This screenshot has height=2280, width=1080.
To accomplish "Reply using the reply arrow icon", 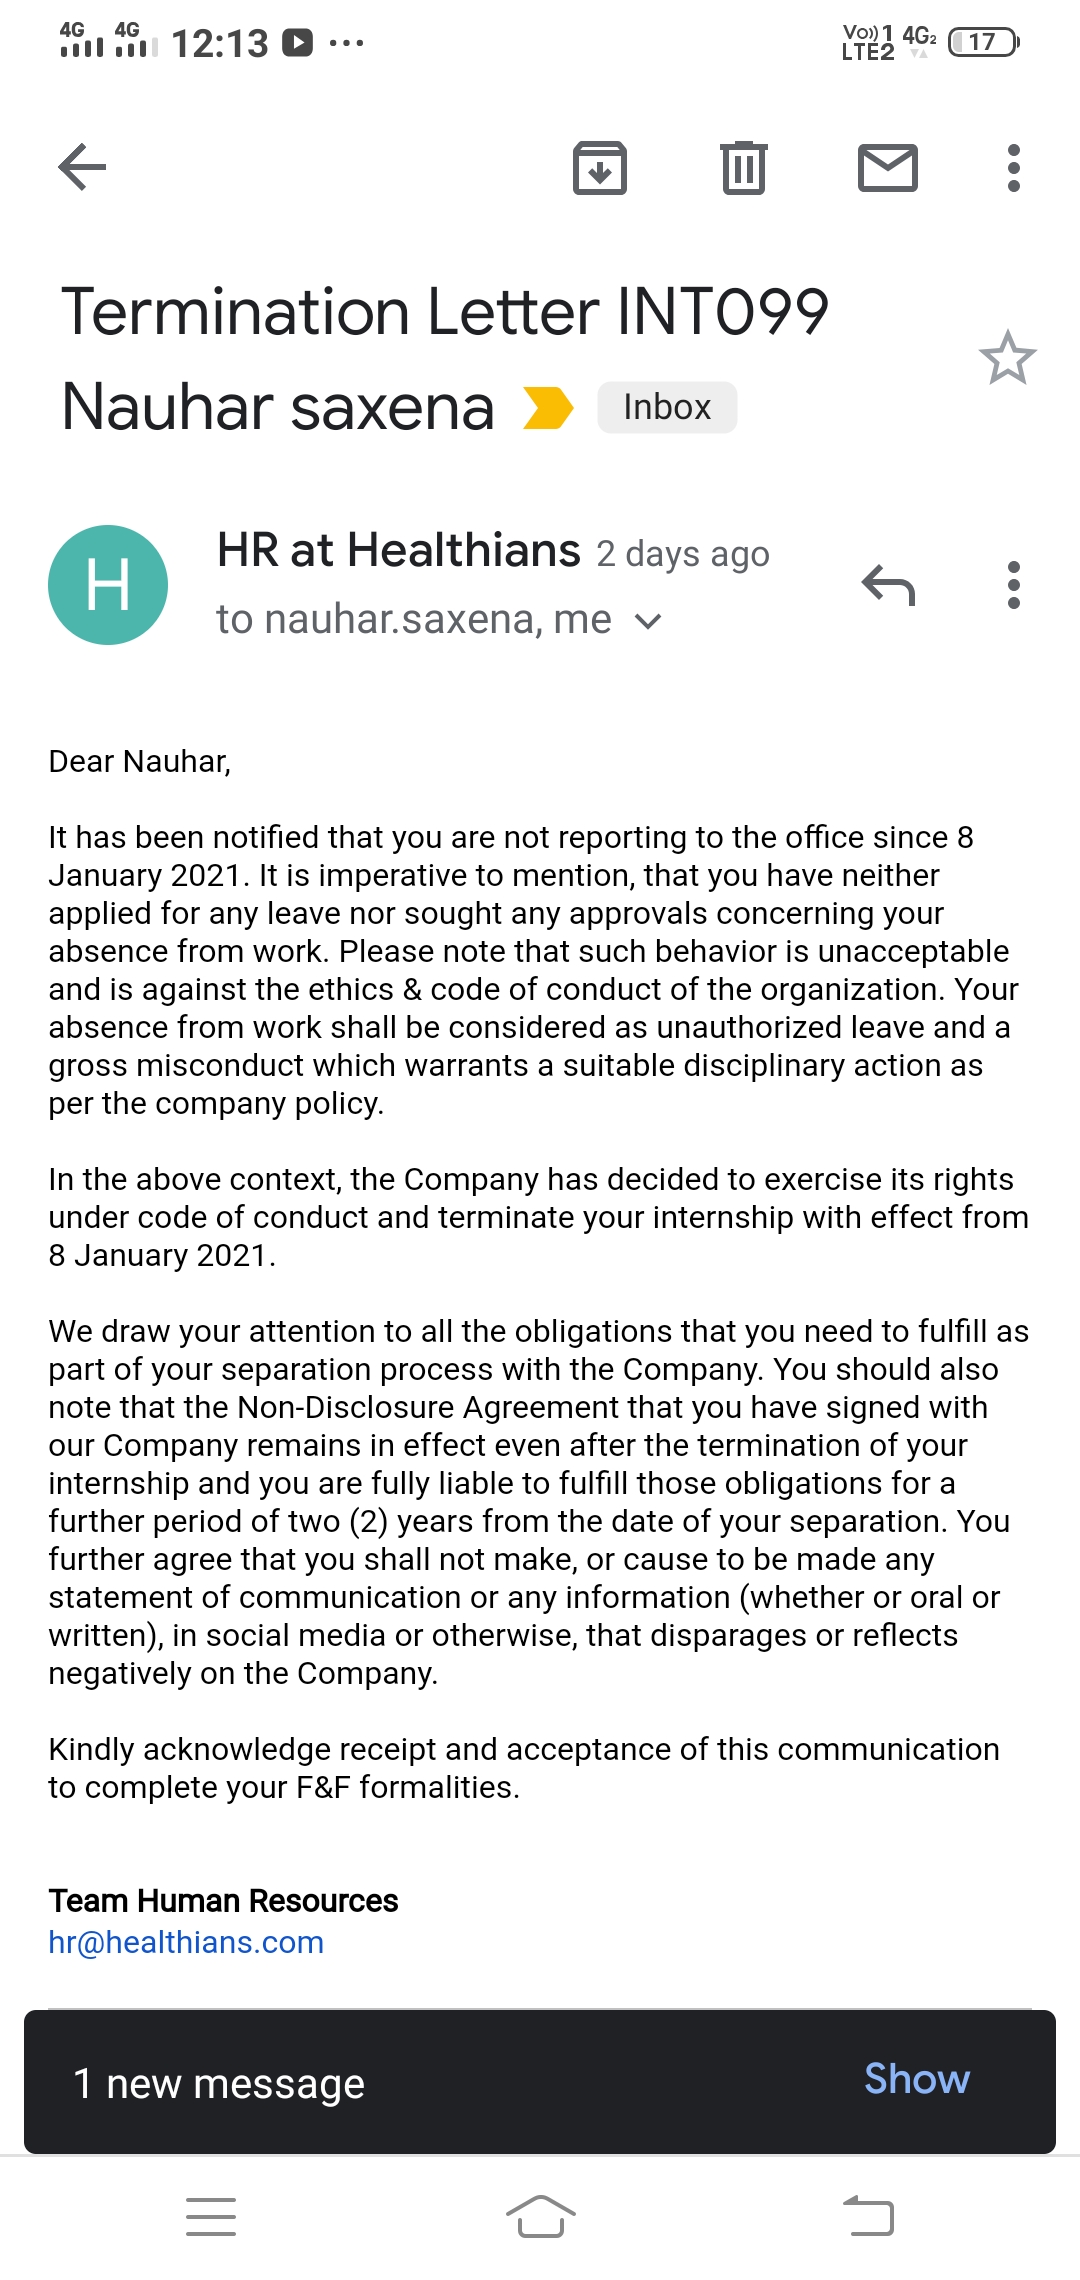I will tap(888, 585).
